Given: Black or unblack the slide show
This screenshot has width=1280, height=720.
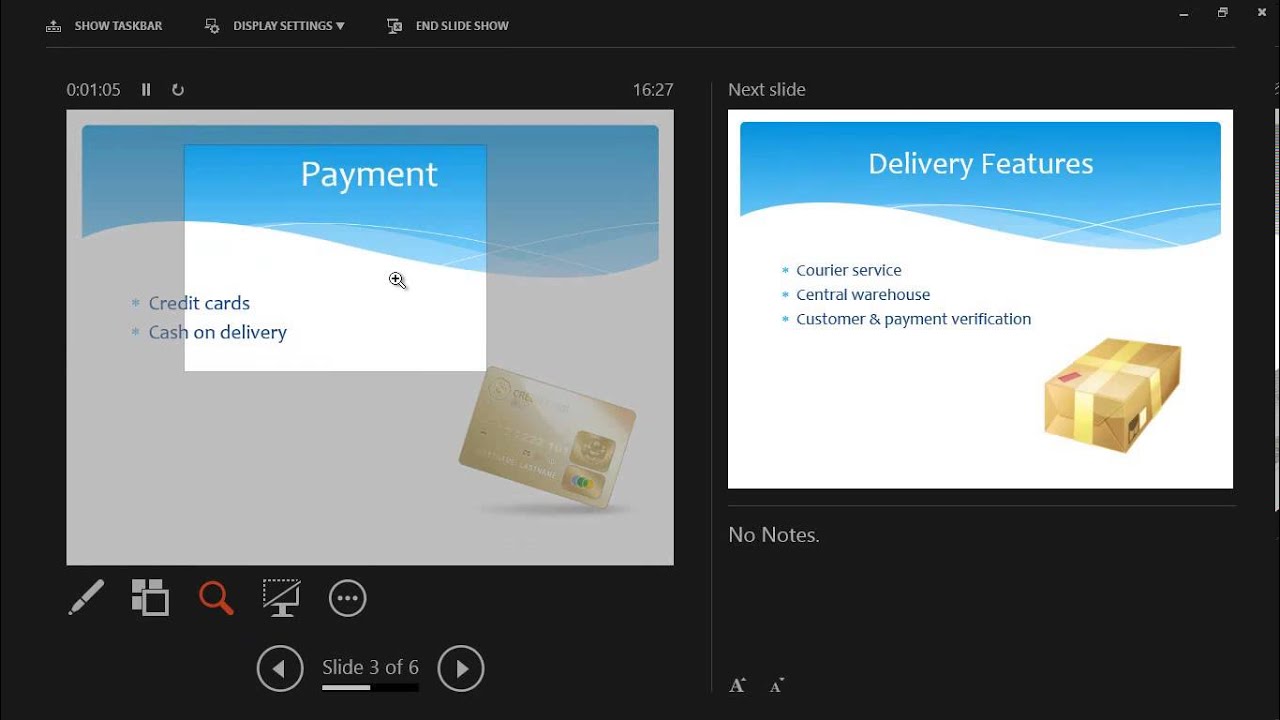Looking at the screenshot, I should (x=281, y=598).
